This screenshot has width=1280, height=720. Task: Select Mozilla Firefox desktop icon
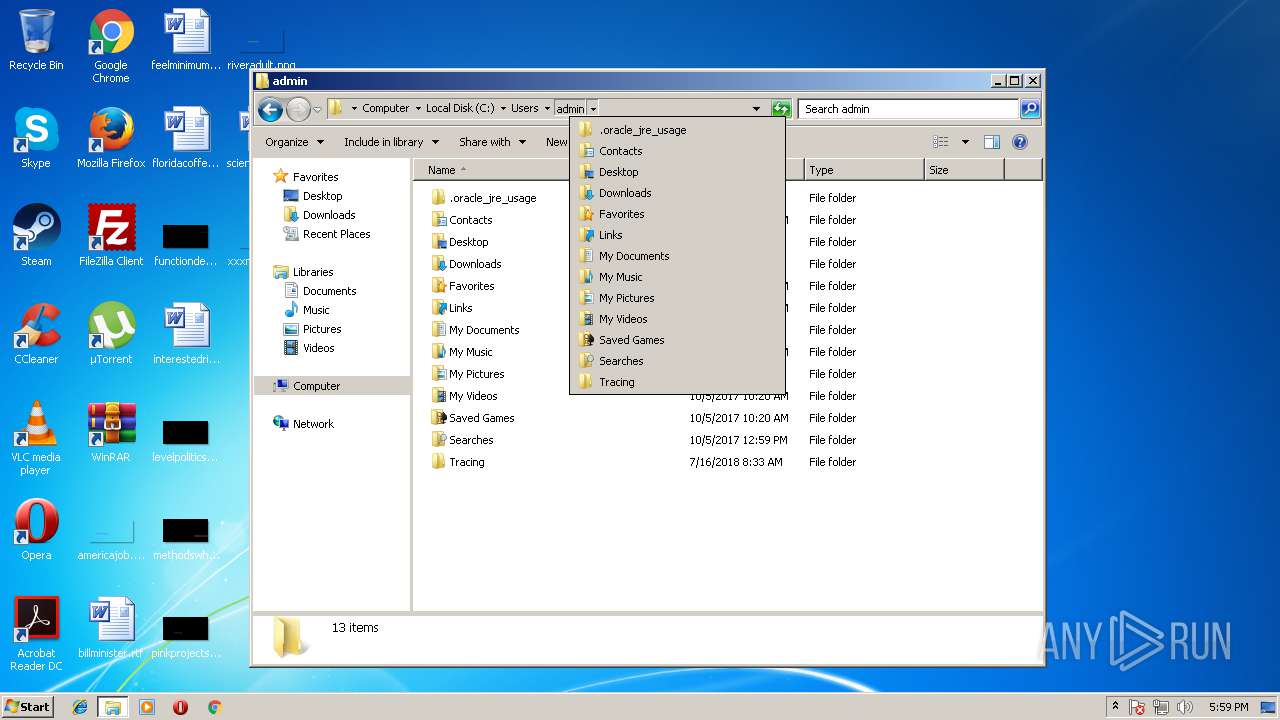pos(111,138)
